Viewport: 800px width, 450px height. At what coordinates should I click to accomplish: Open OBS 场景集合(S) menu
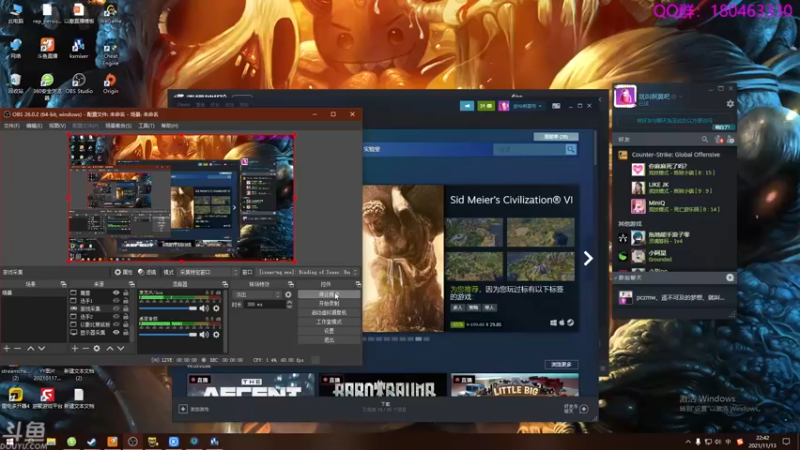coord(118,126)
